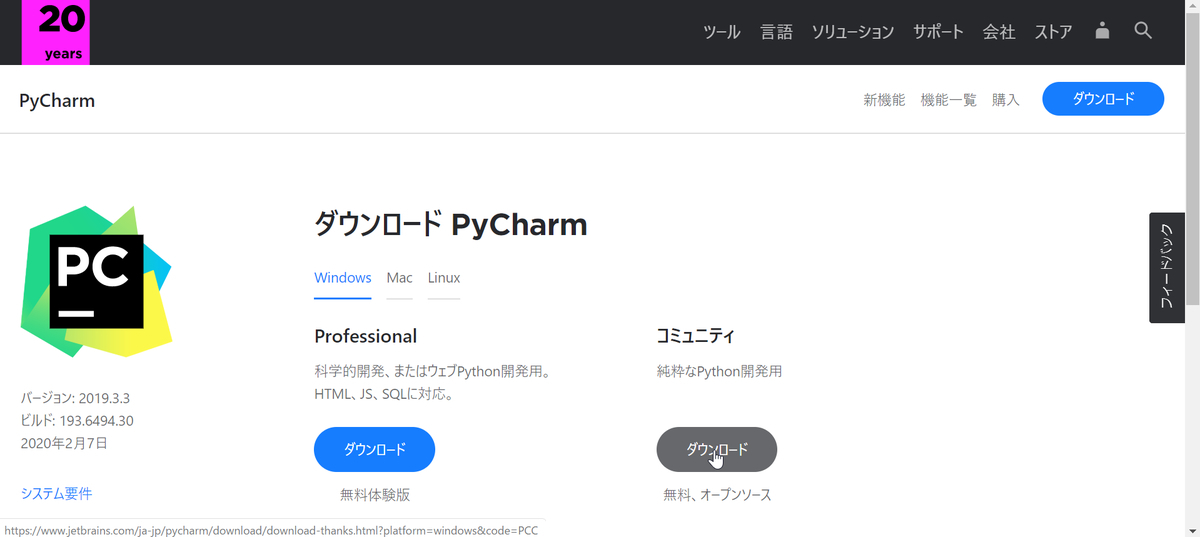Viewport: 1200px width, 537px height.
Task: Open site search magnifier icon
Action: 1144,31
